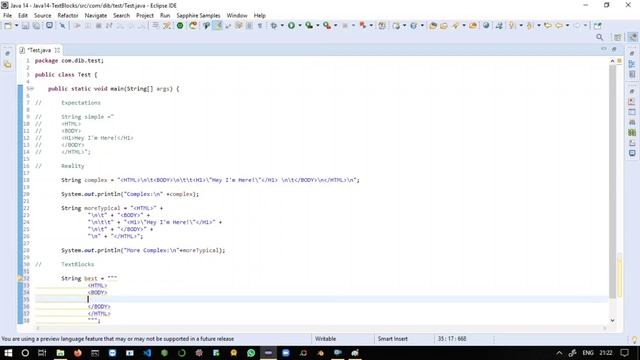Viewport: 640px width, 360px height.
Task: Click the Open Task folder icon
Action: click(x=444, y=26)
